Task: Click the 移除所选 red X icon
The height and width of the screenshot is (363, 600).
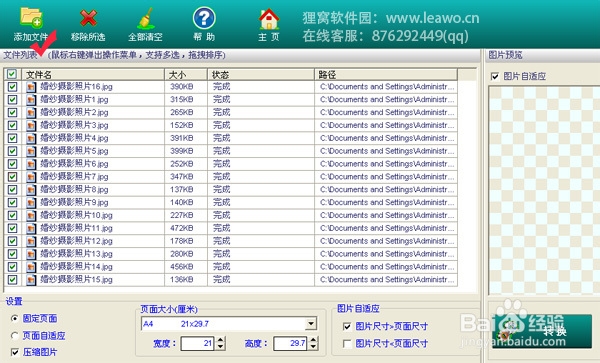Action: tap(88, 18)
